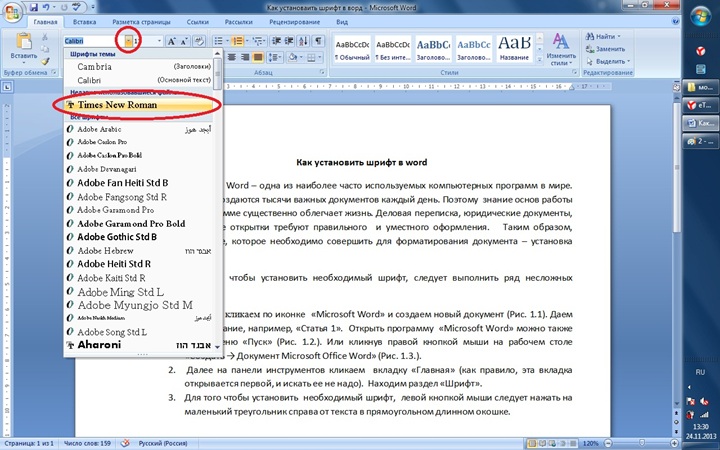Apply the Обычный style

point(353,49)
